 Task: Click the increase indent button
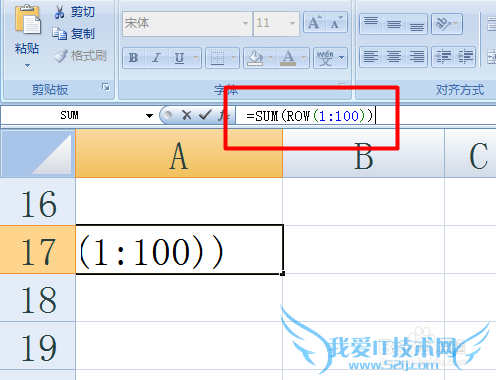tap(465, 57)
